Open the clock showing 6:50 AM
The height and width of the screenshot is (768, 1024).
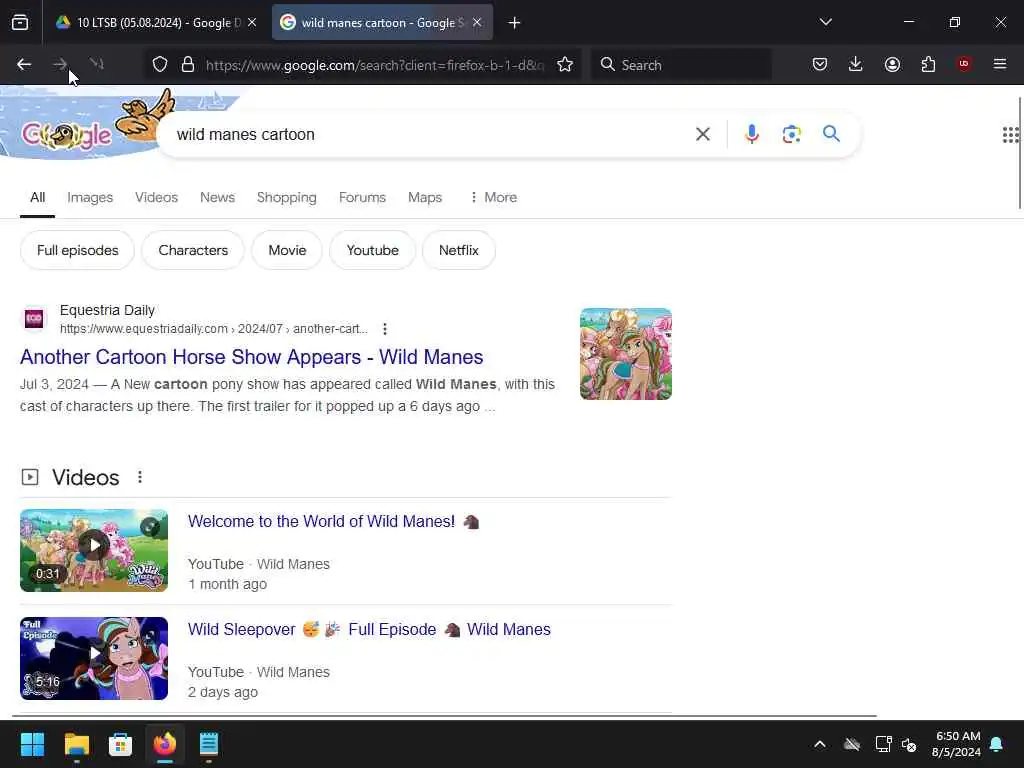pyautogui.click(x=957, y=744)
